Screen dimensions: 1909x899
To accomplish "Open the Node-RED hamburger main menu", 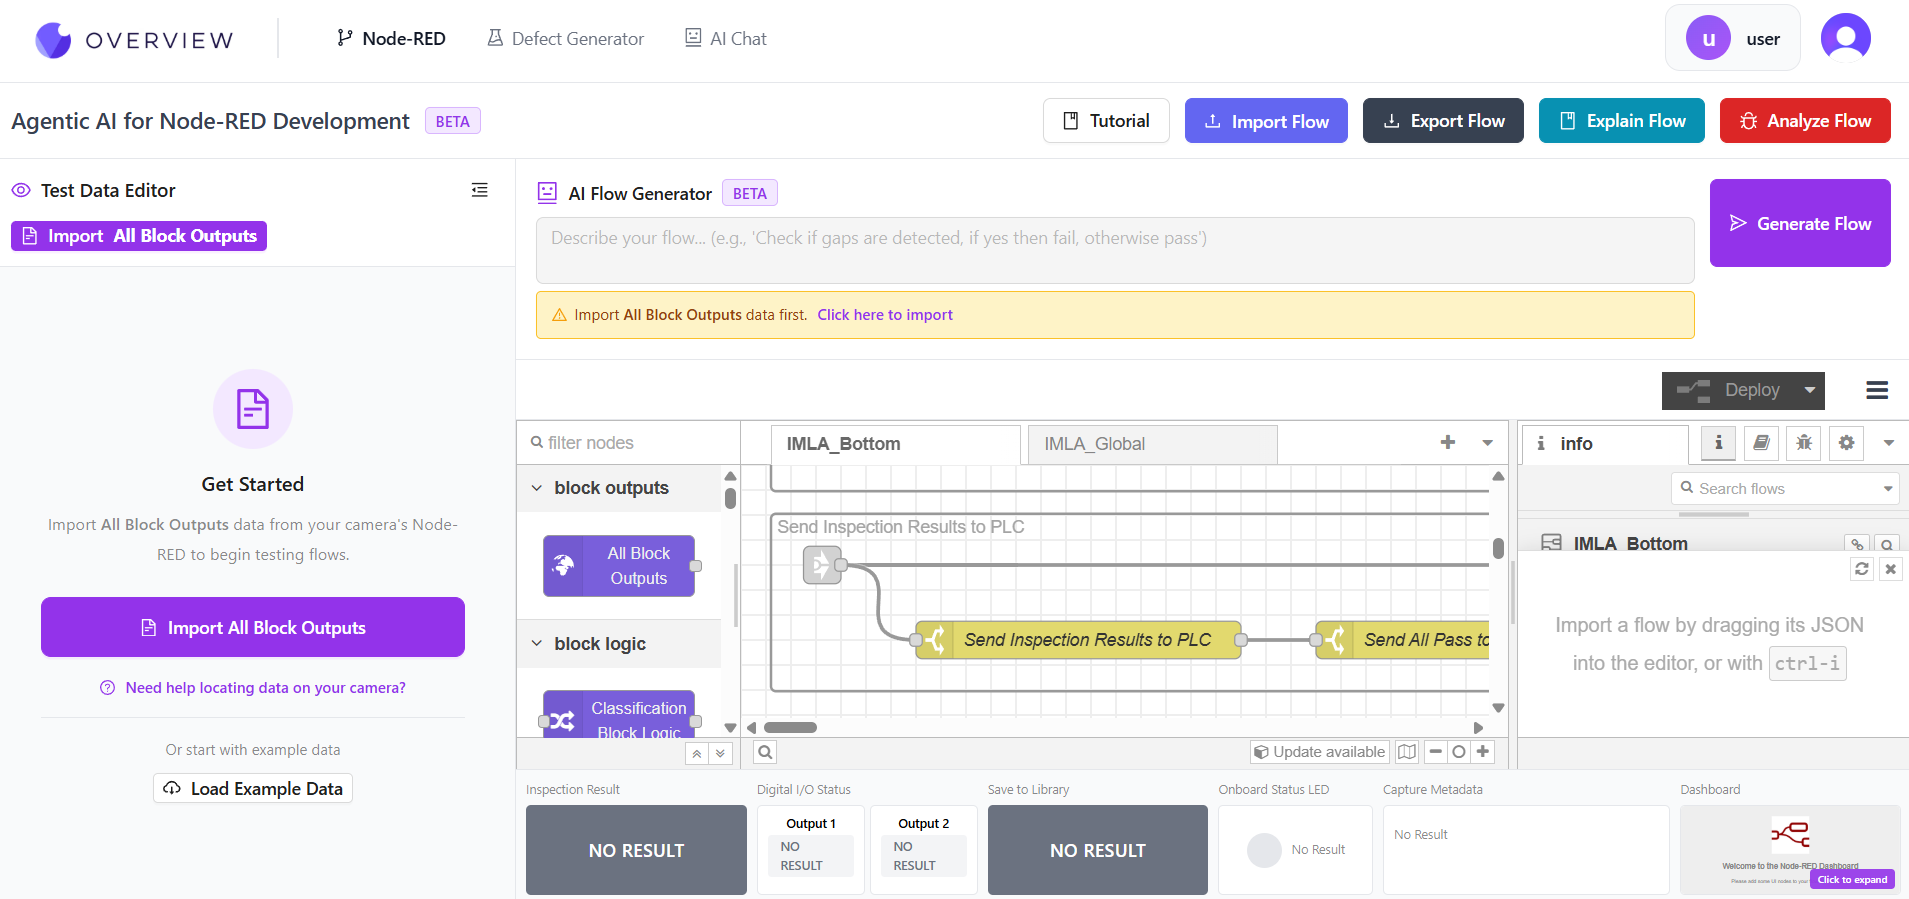I will [1877, 390].
